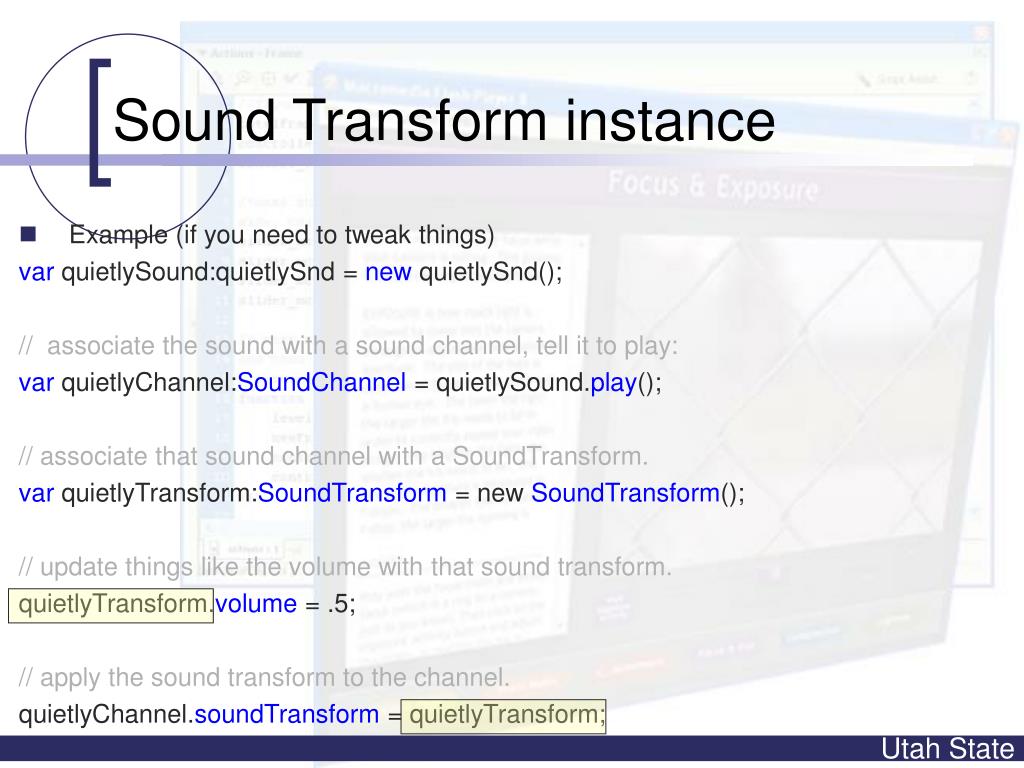Click the faded Focus & Exposure heading

click(712, 185)
